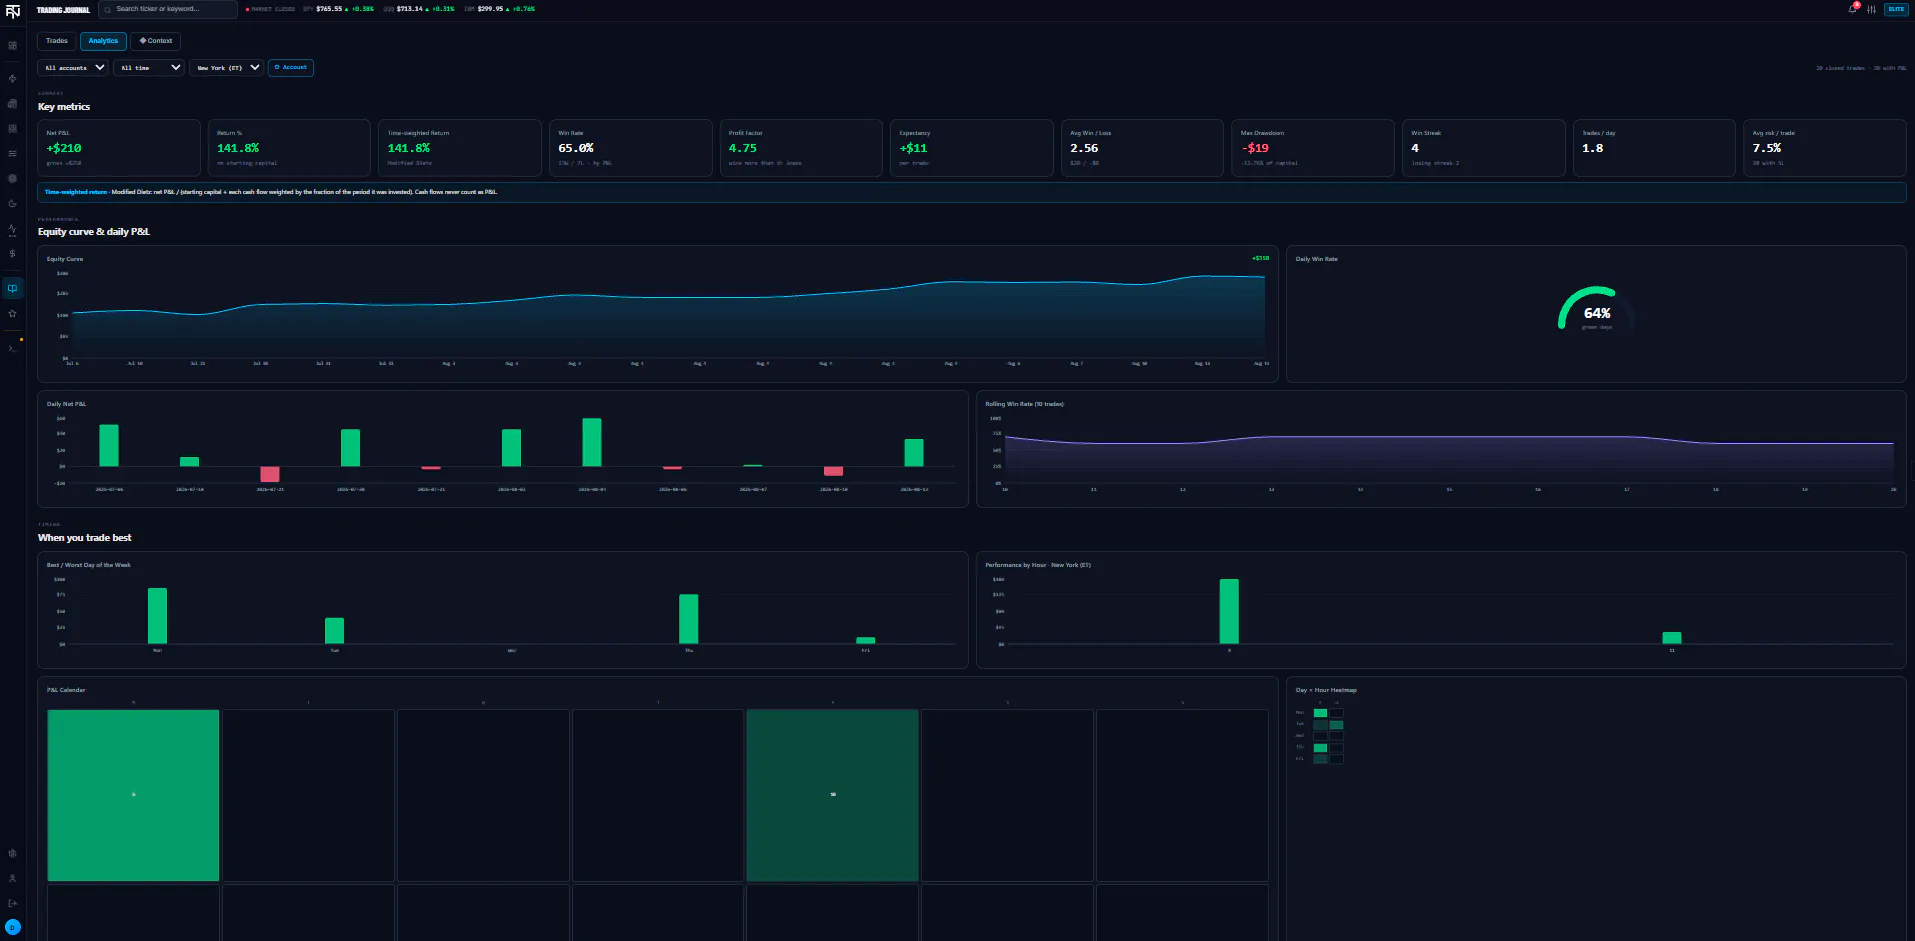Open settings gear near sidebar bottom
Screen dimensions: 1915x941
[12, 853]
